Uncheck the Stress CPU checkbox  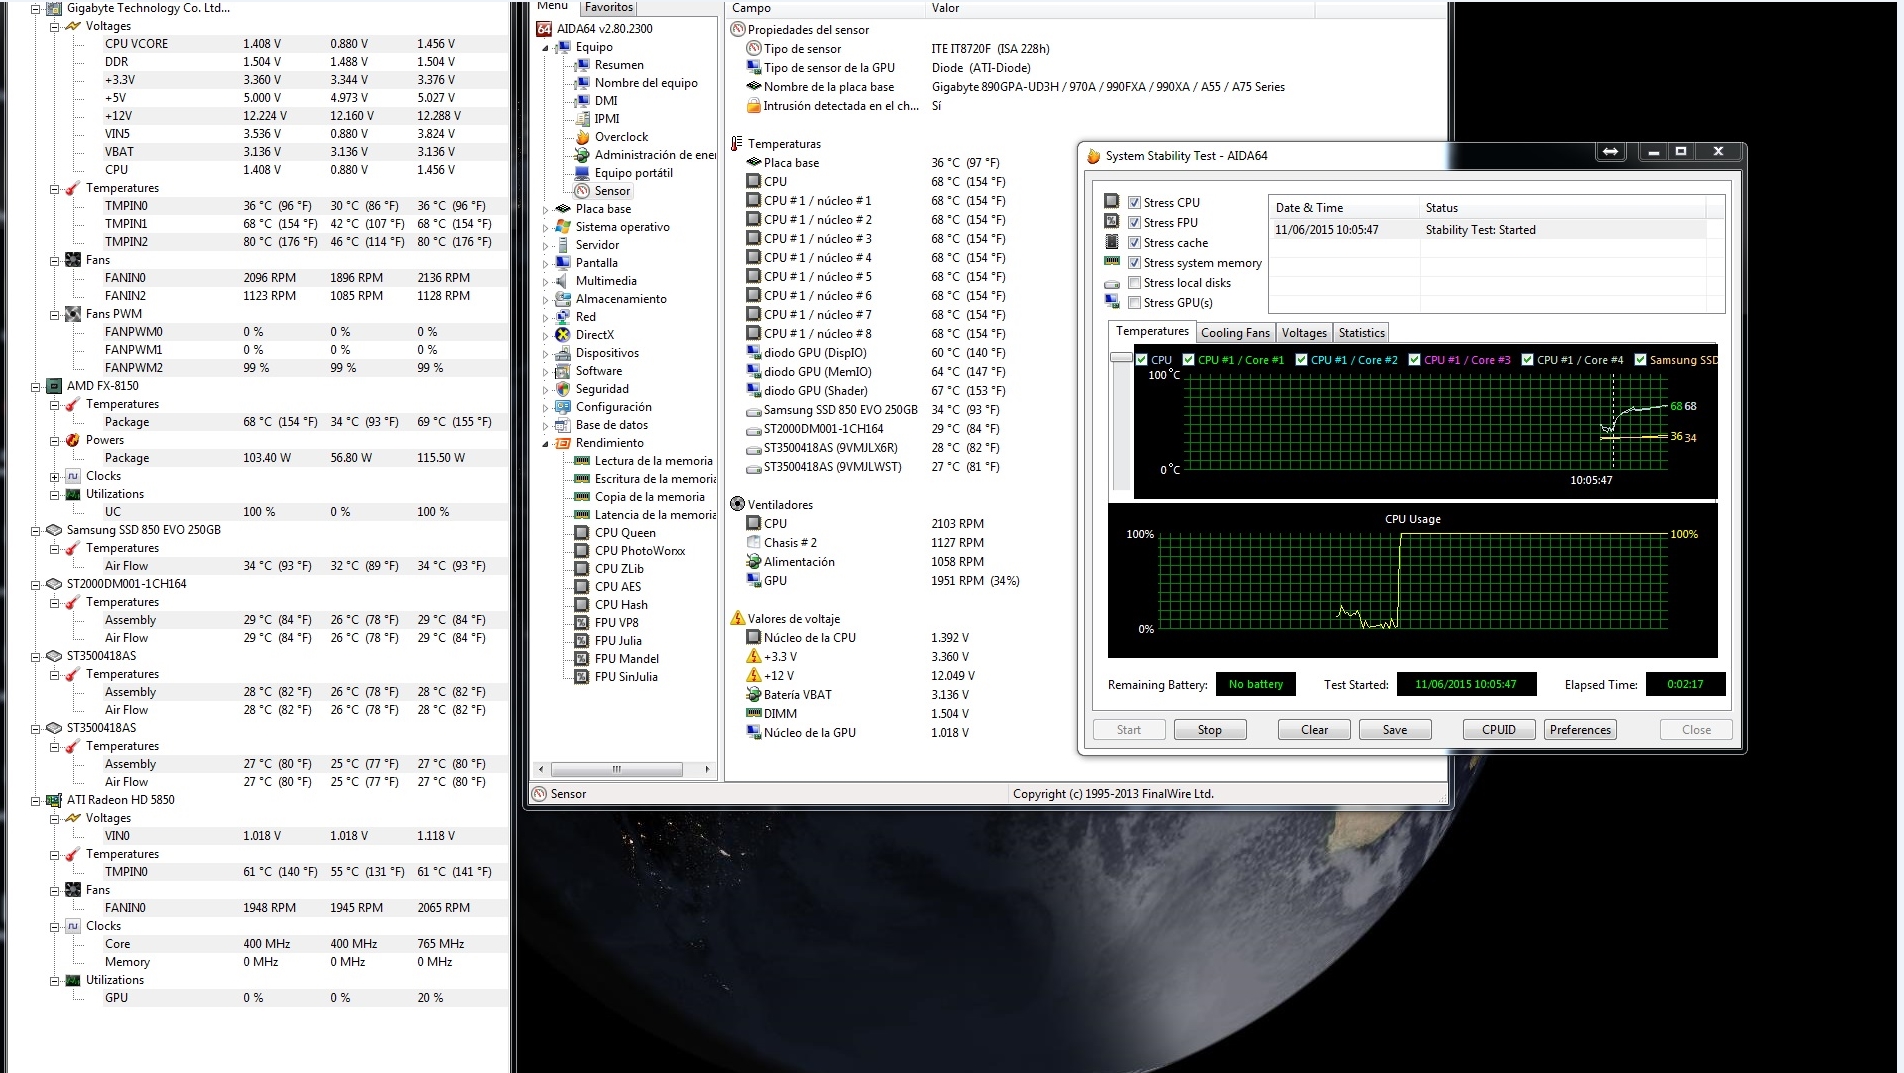(1134, 203)
